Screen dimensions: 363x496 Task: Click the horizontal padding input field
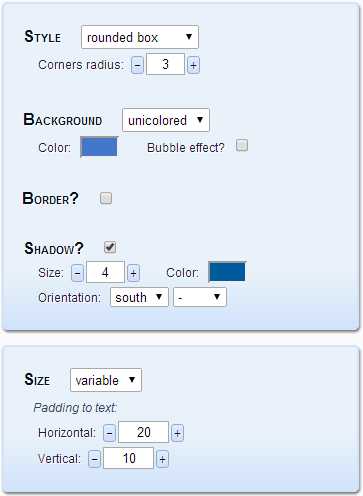[x=143, y=432]
